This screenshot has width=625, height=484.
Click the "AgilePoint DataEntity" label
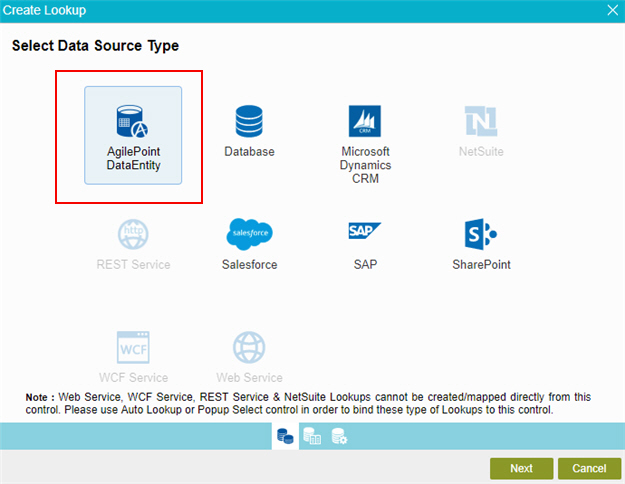pos(134,158)
